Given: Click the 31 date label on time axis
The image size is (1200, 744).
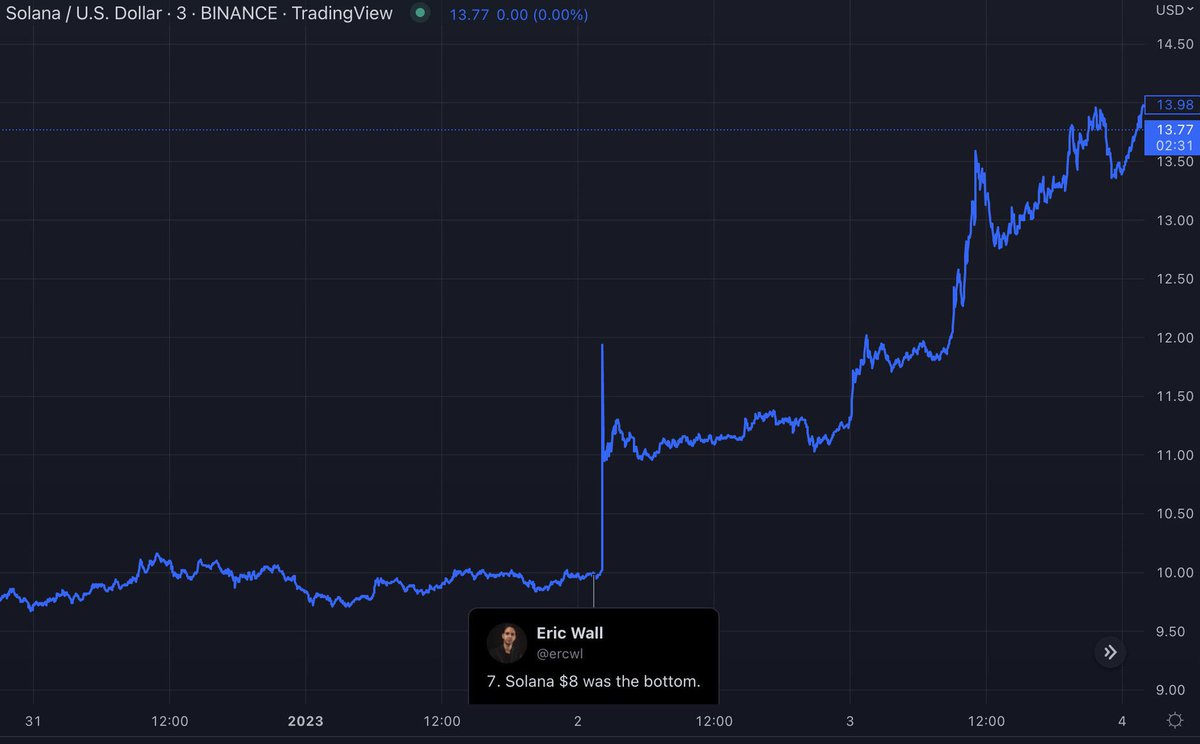Looking at the screenshot, I should click(34, 720).
